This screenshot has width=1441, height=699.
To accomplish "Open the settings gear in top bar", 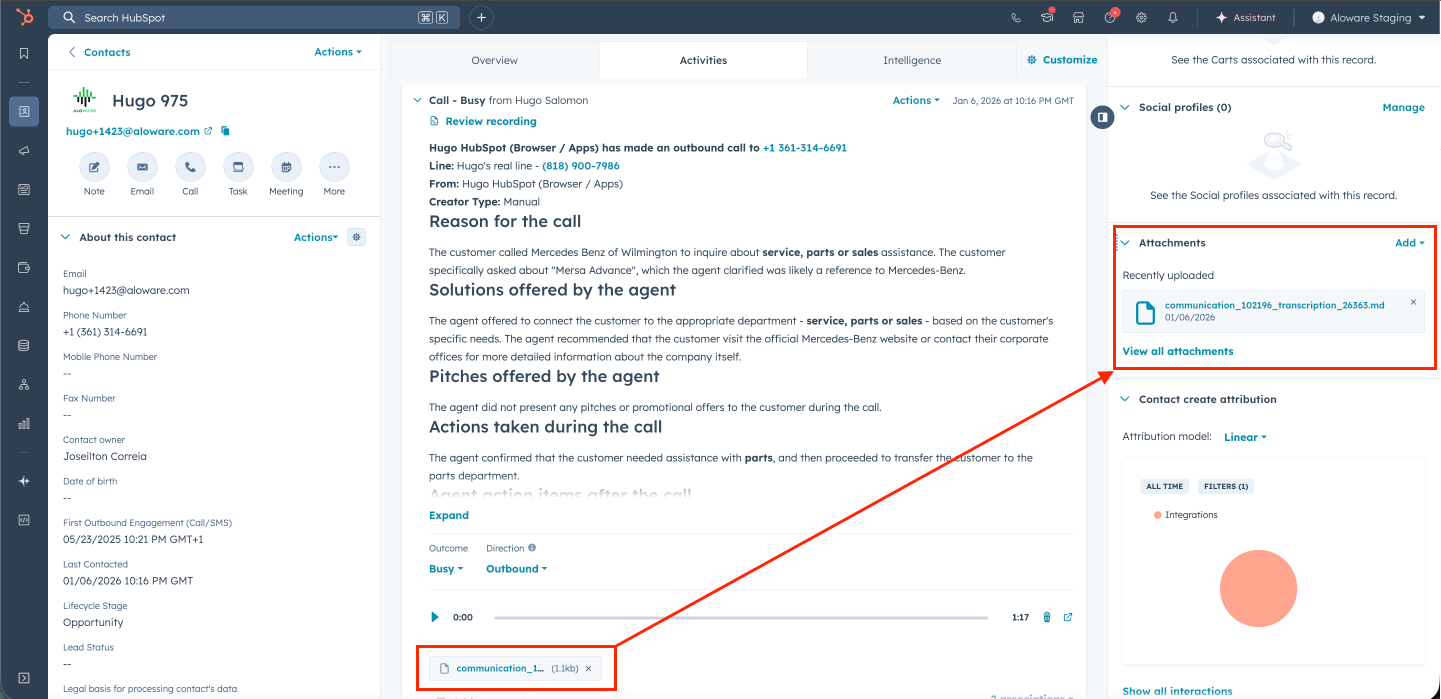I will tap(1141, 18).
